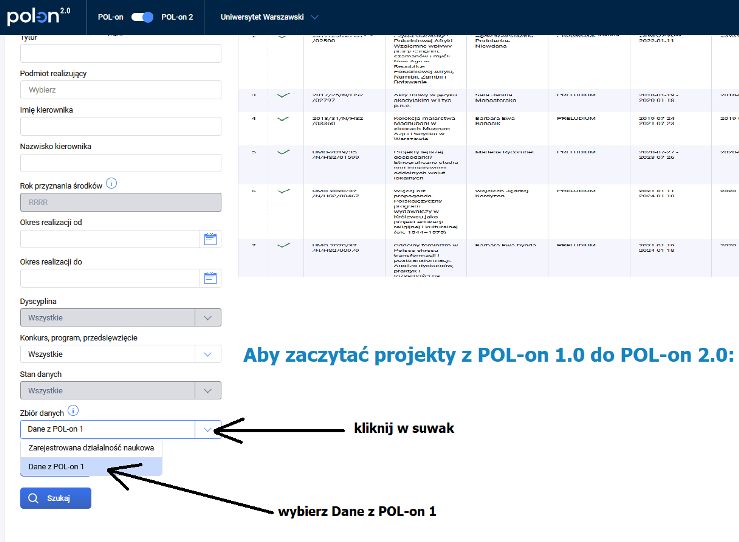
Task: Click the Podmiot realizujący Wybierz field
Action: (120, 89)
